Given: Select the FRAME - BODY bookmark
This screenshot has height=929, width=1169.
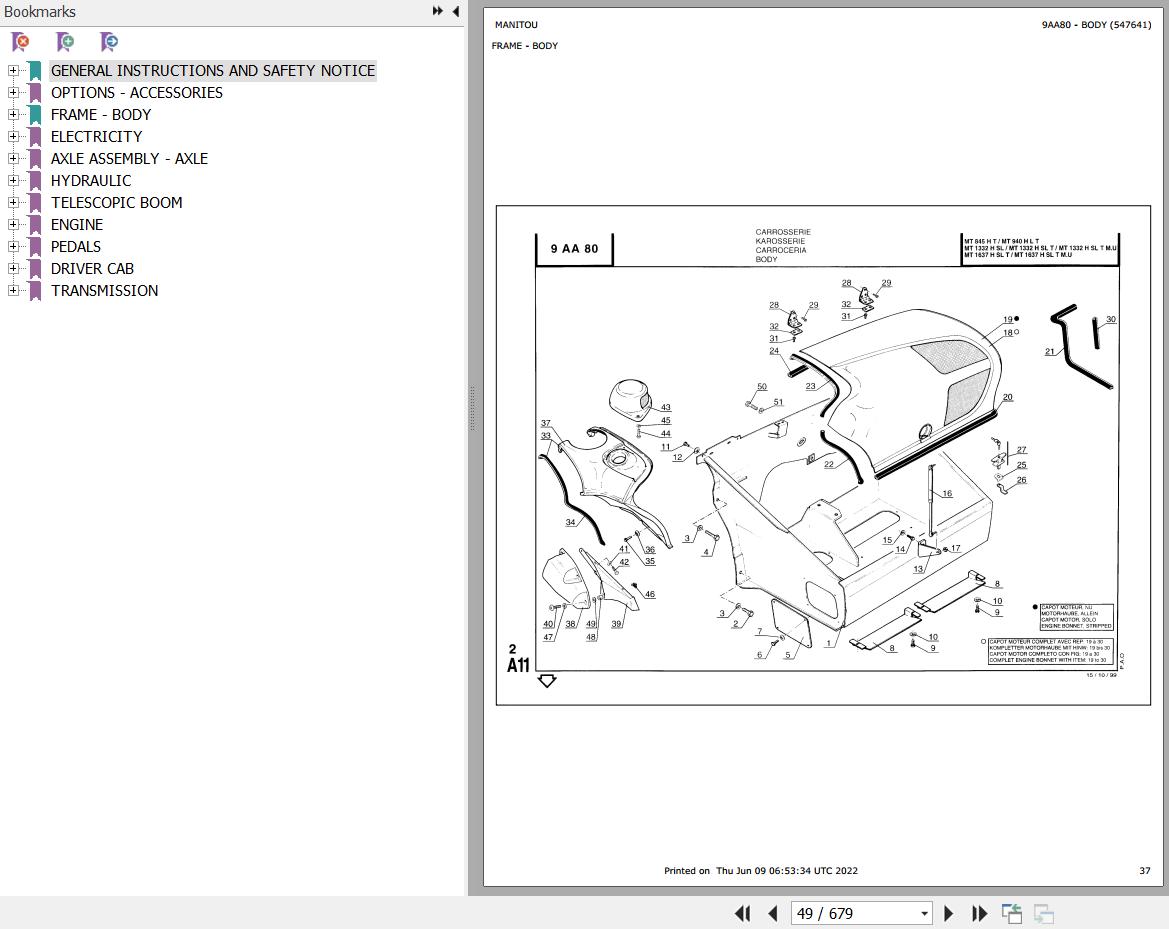Looking at the screenshot, I should 101,115.
